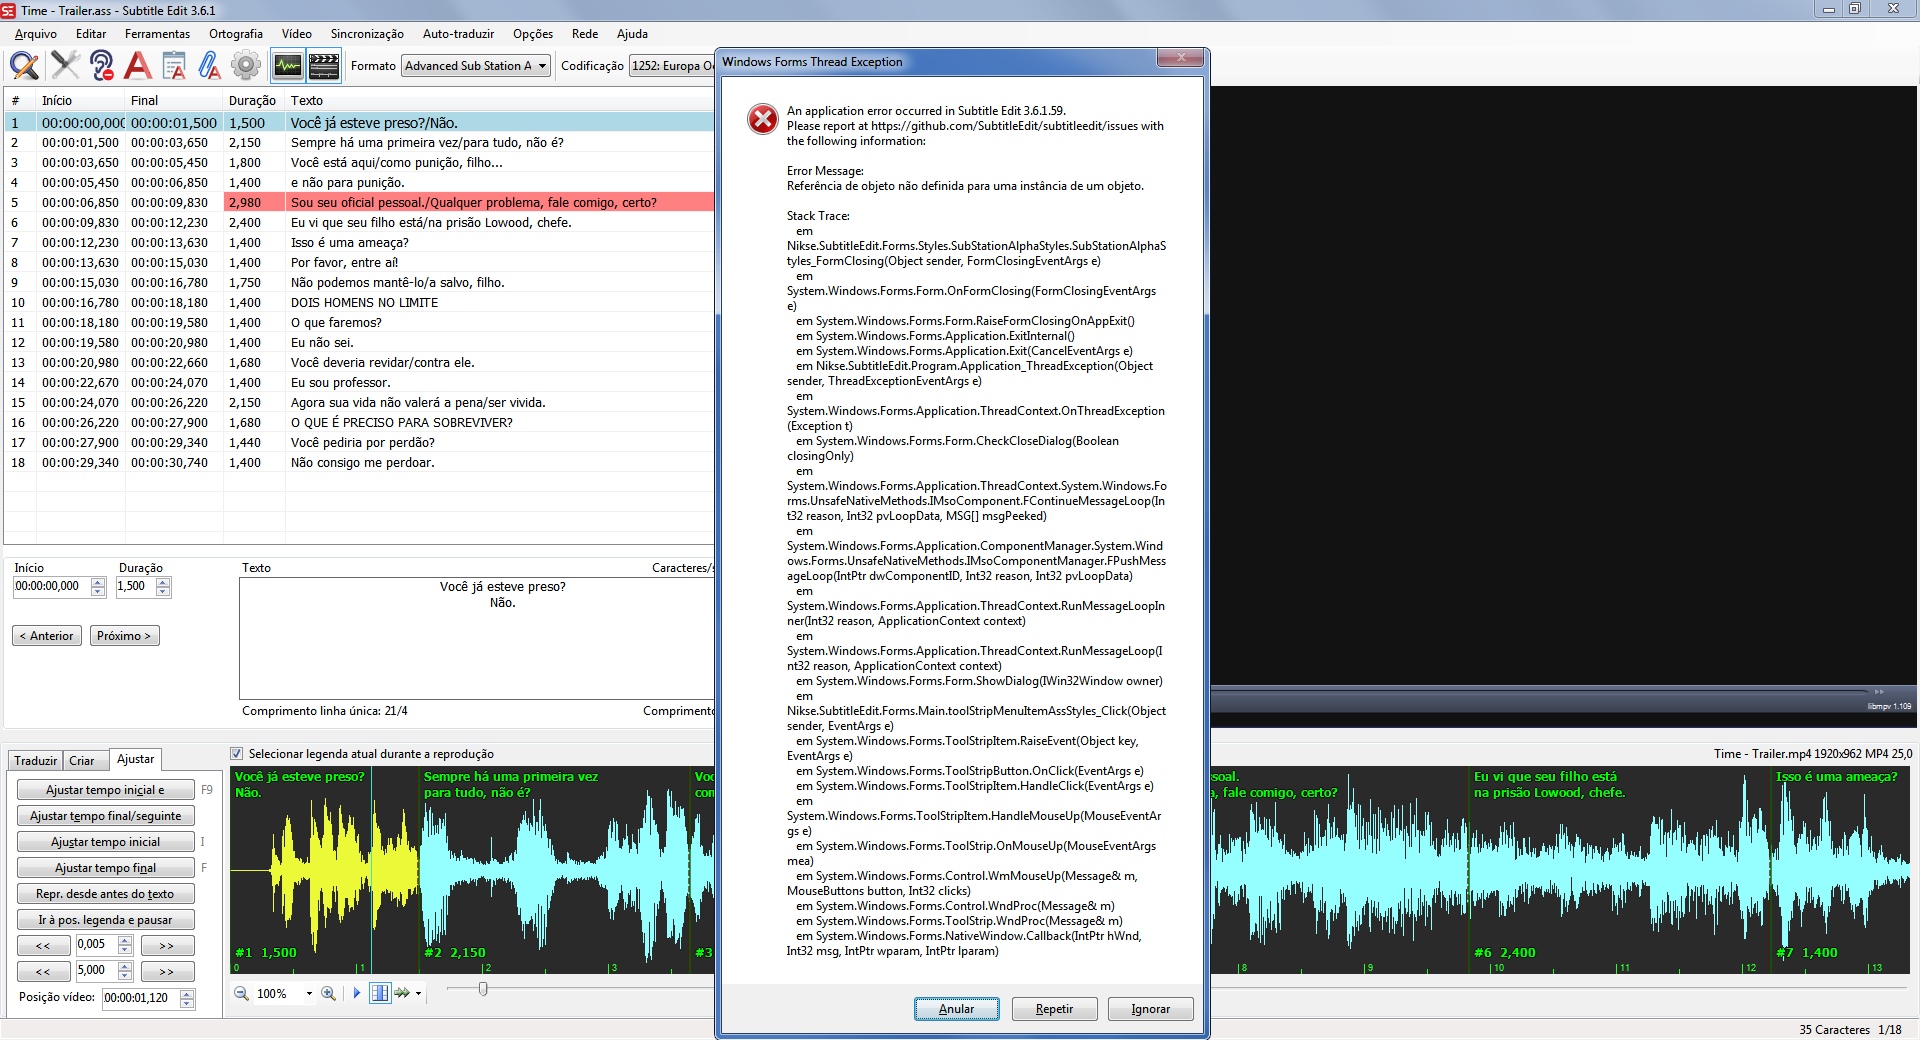Open the waveform playback speed dropdown arrow
The height and width of the screenshot is (1040, 1920).
click(x=417, y=993)
